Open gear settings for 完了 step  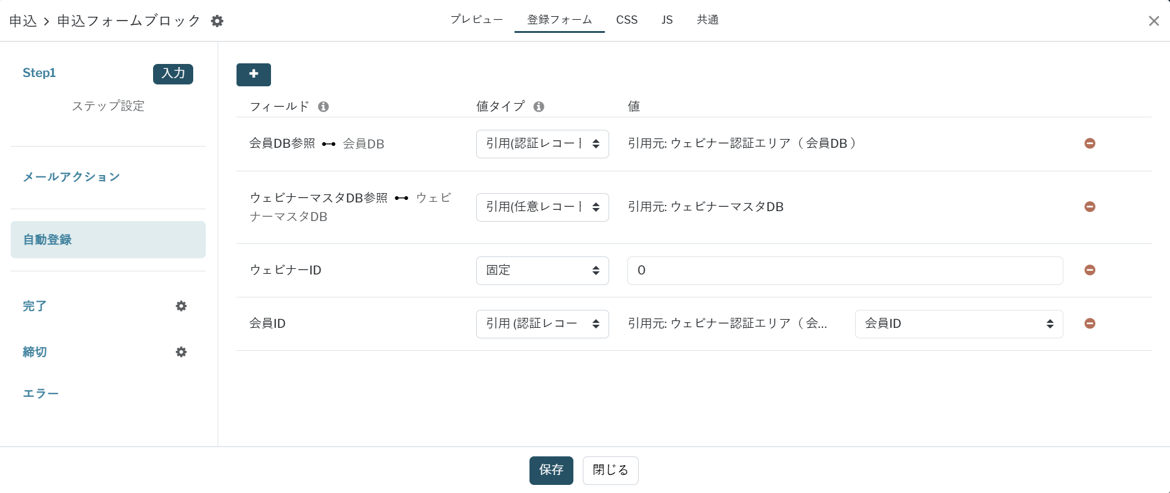click(181, 306)
